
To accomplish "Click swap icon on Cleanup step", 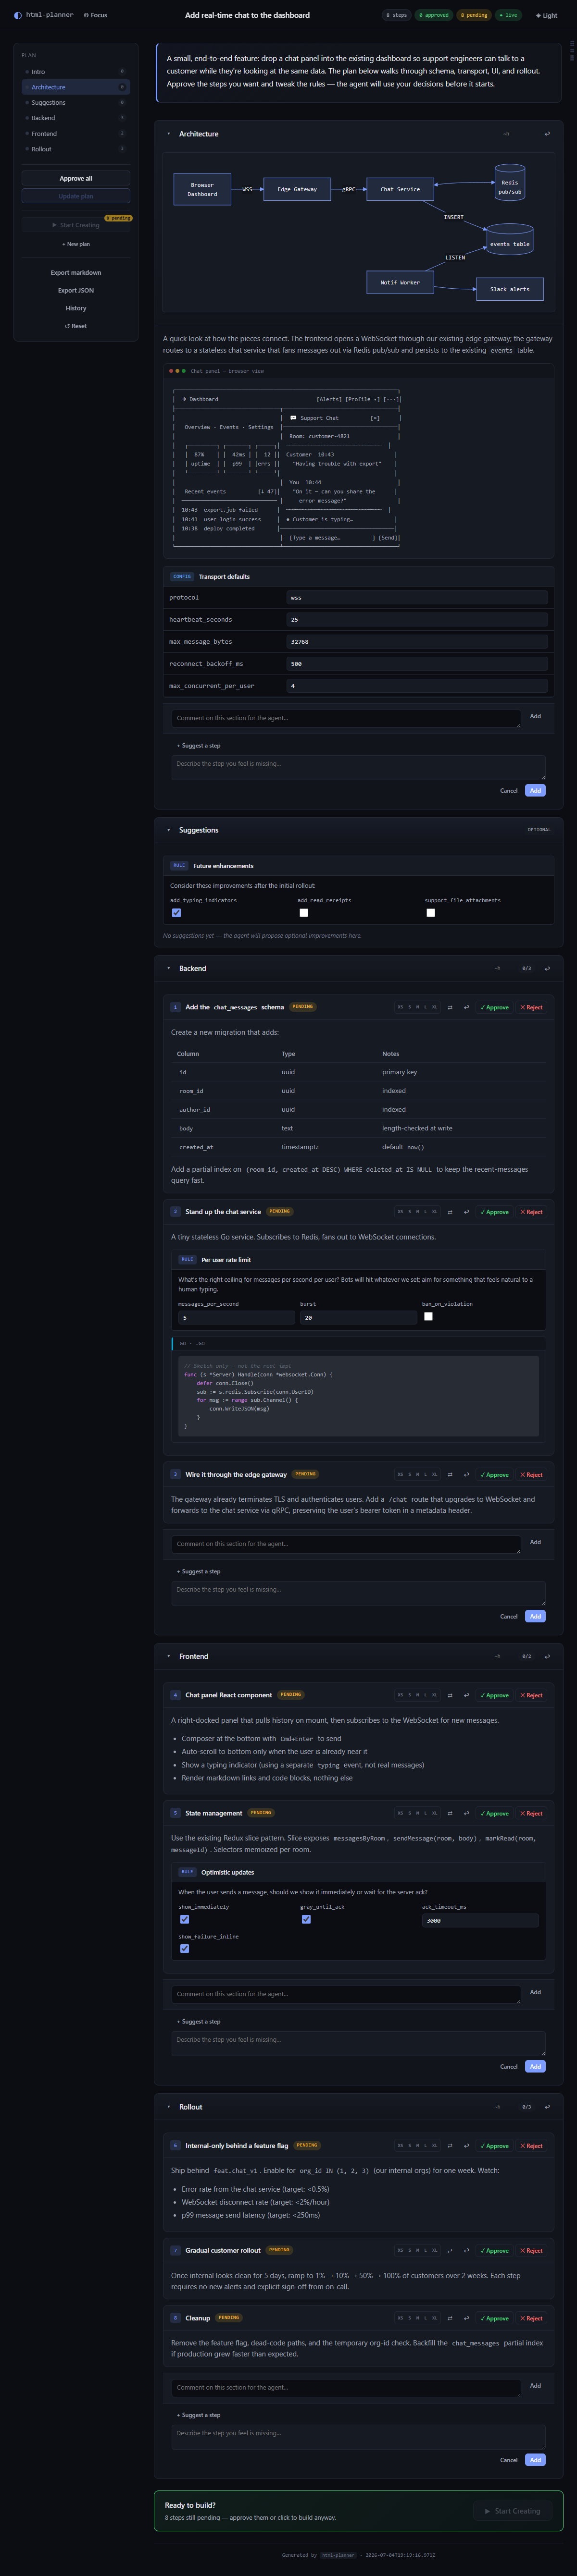I will click(x=450, y=2318).
